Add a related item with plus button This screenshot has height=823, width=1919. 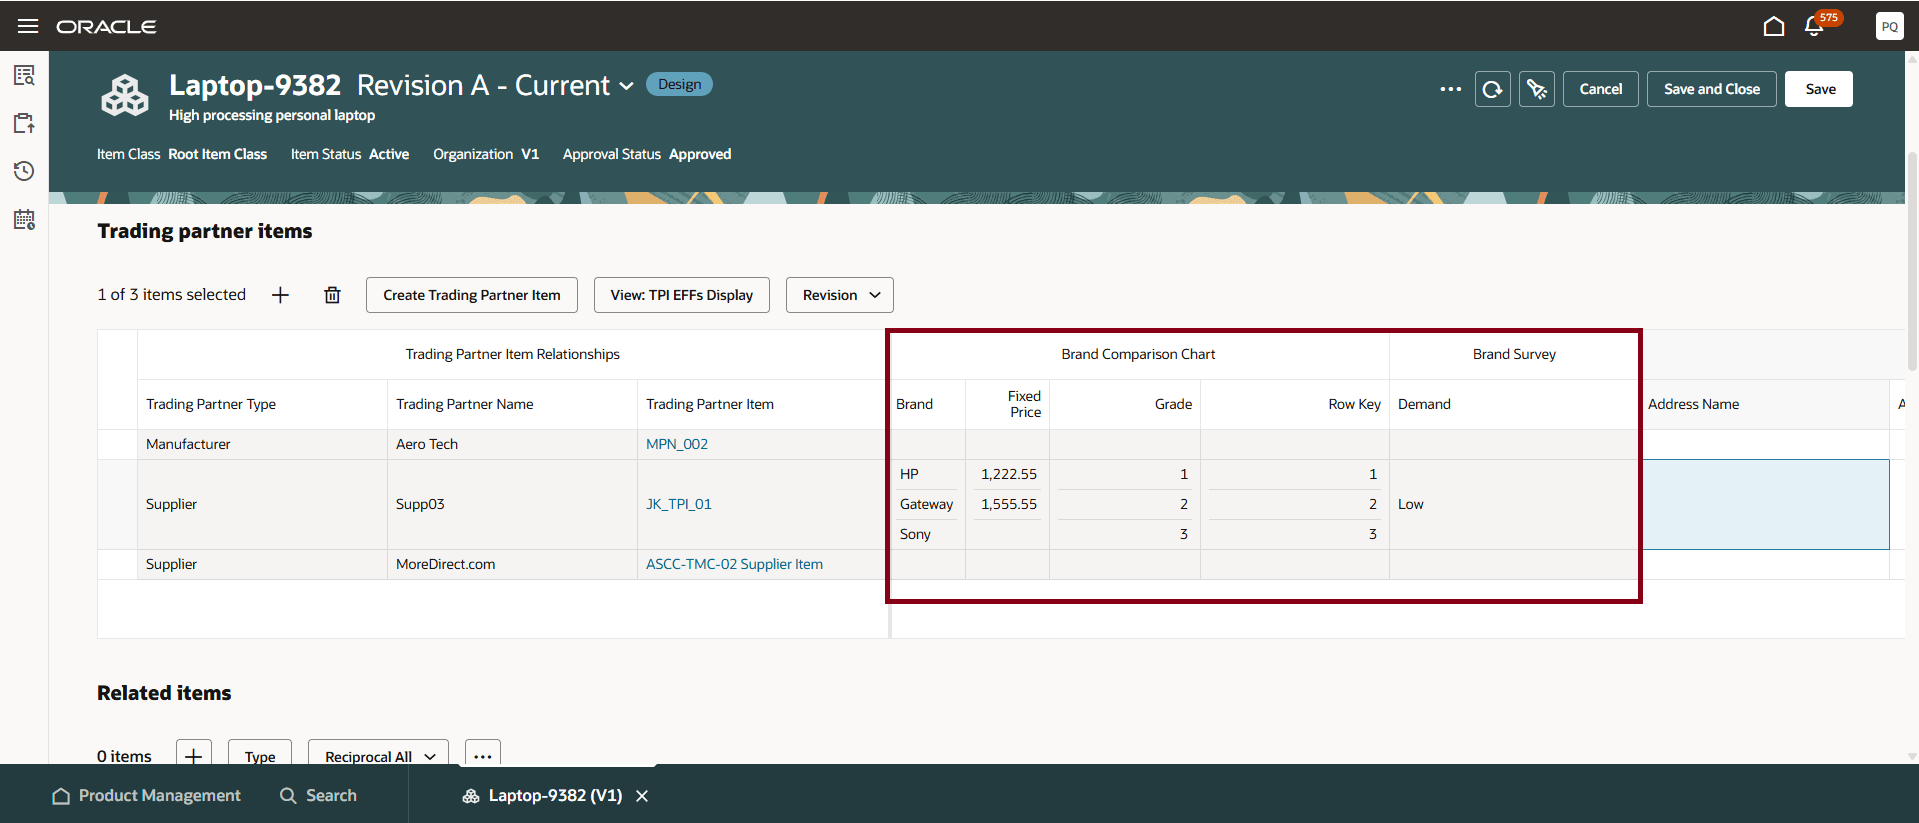point(194,756)
